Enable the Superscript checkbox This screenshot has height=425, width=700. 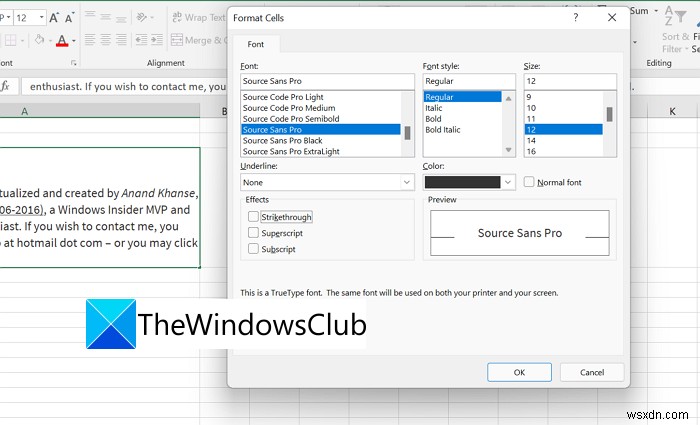253,233
